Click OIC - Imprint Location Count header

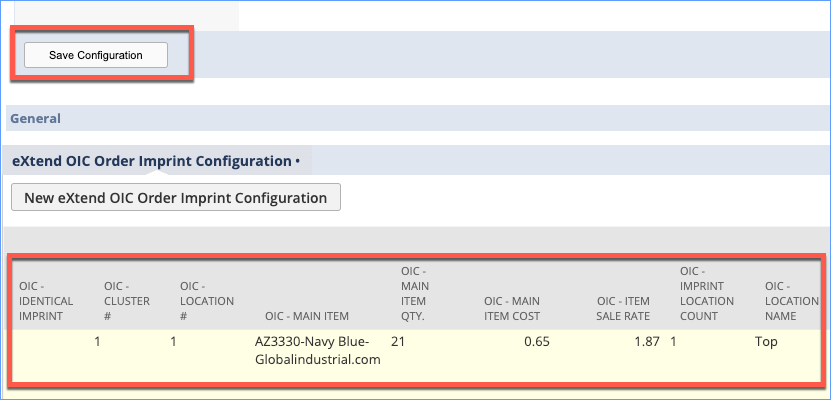707,294
